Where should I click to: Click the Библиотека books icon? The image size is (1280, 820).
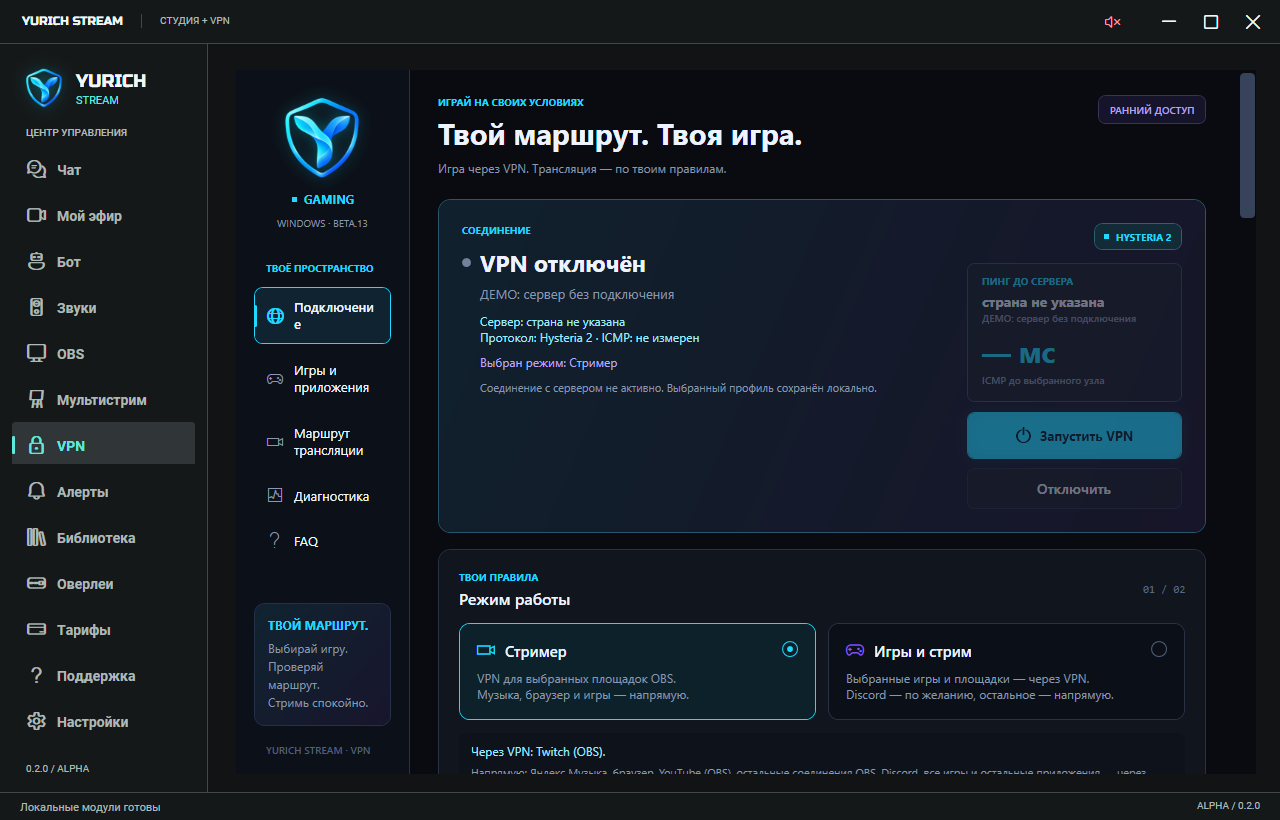point(37,538)
